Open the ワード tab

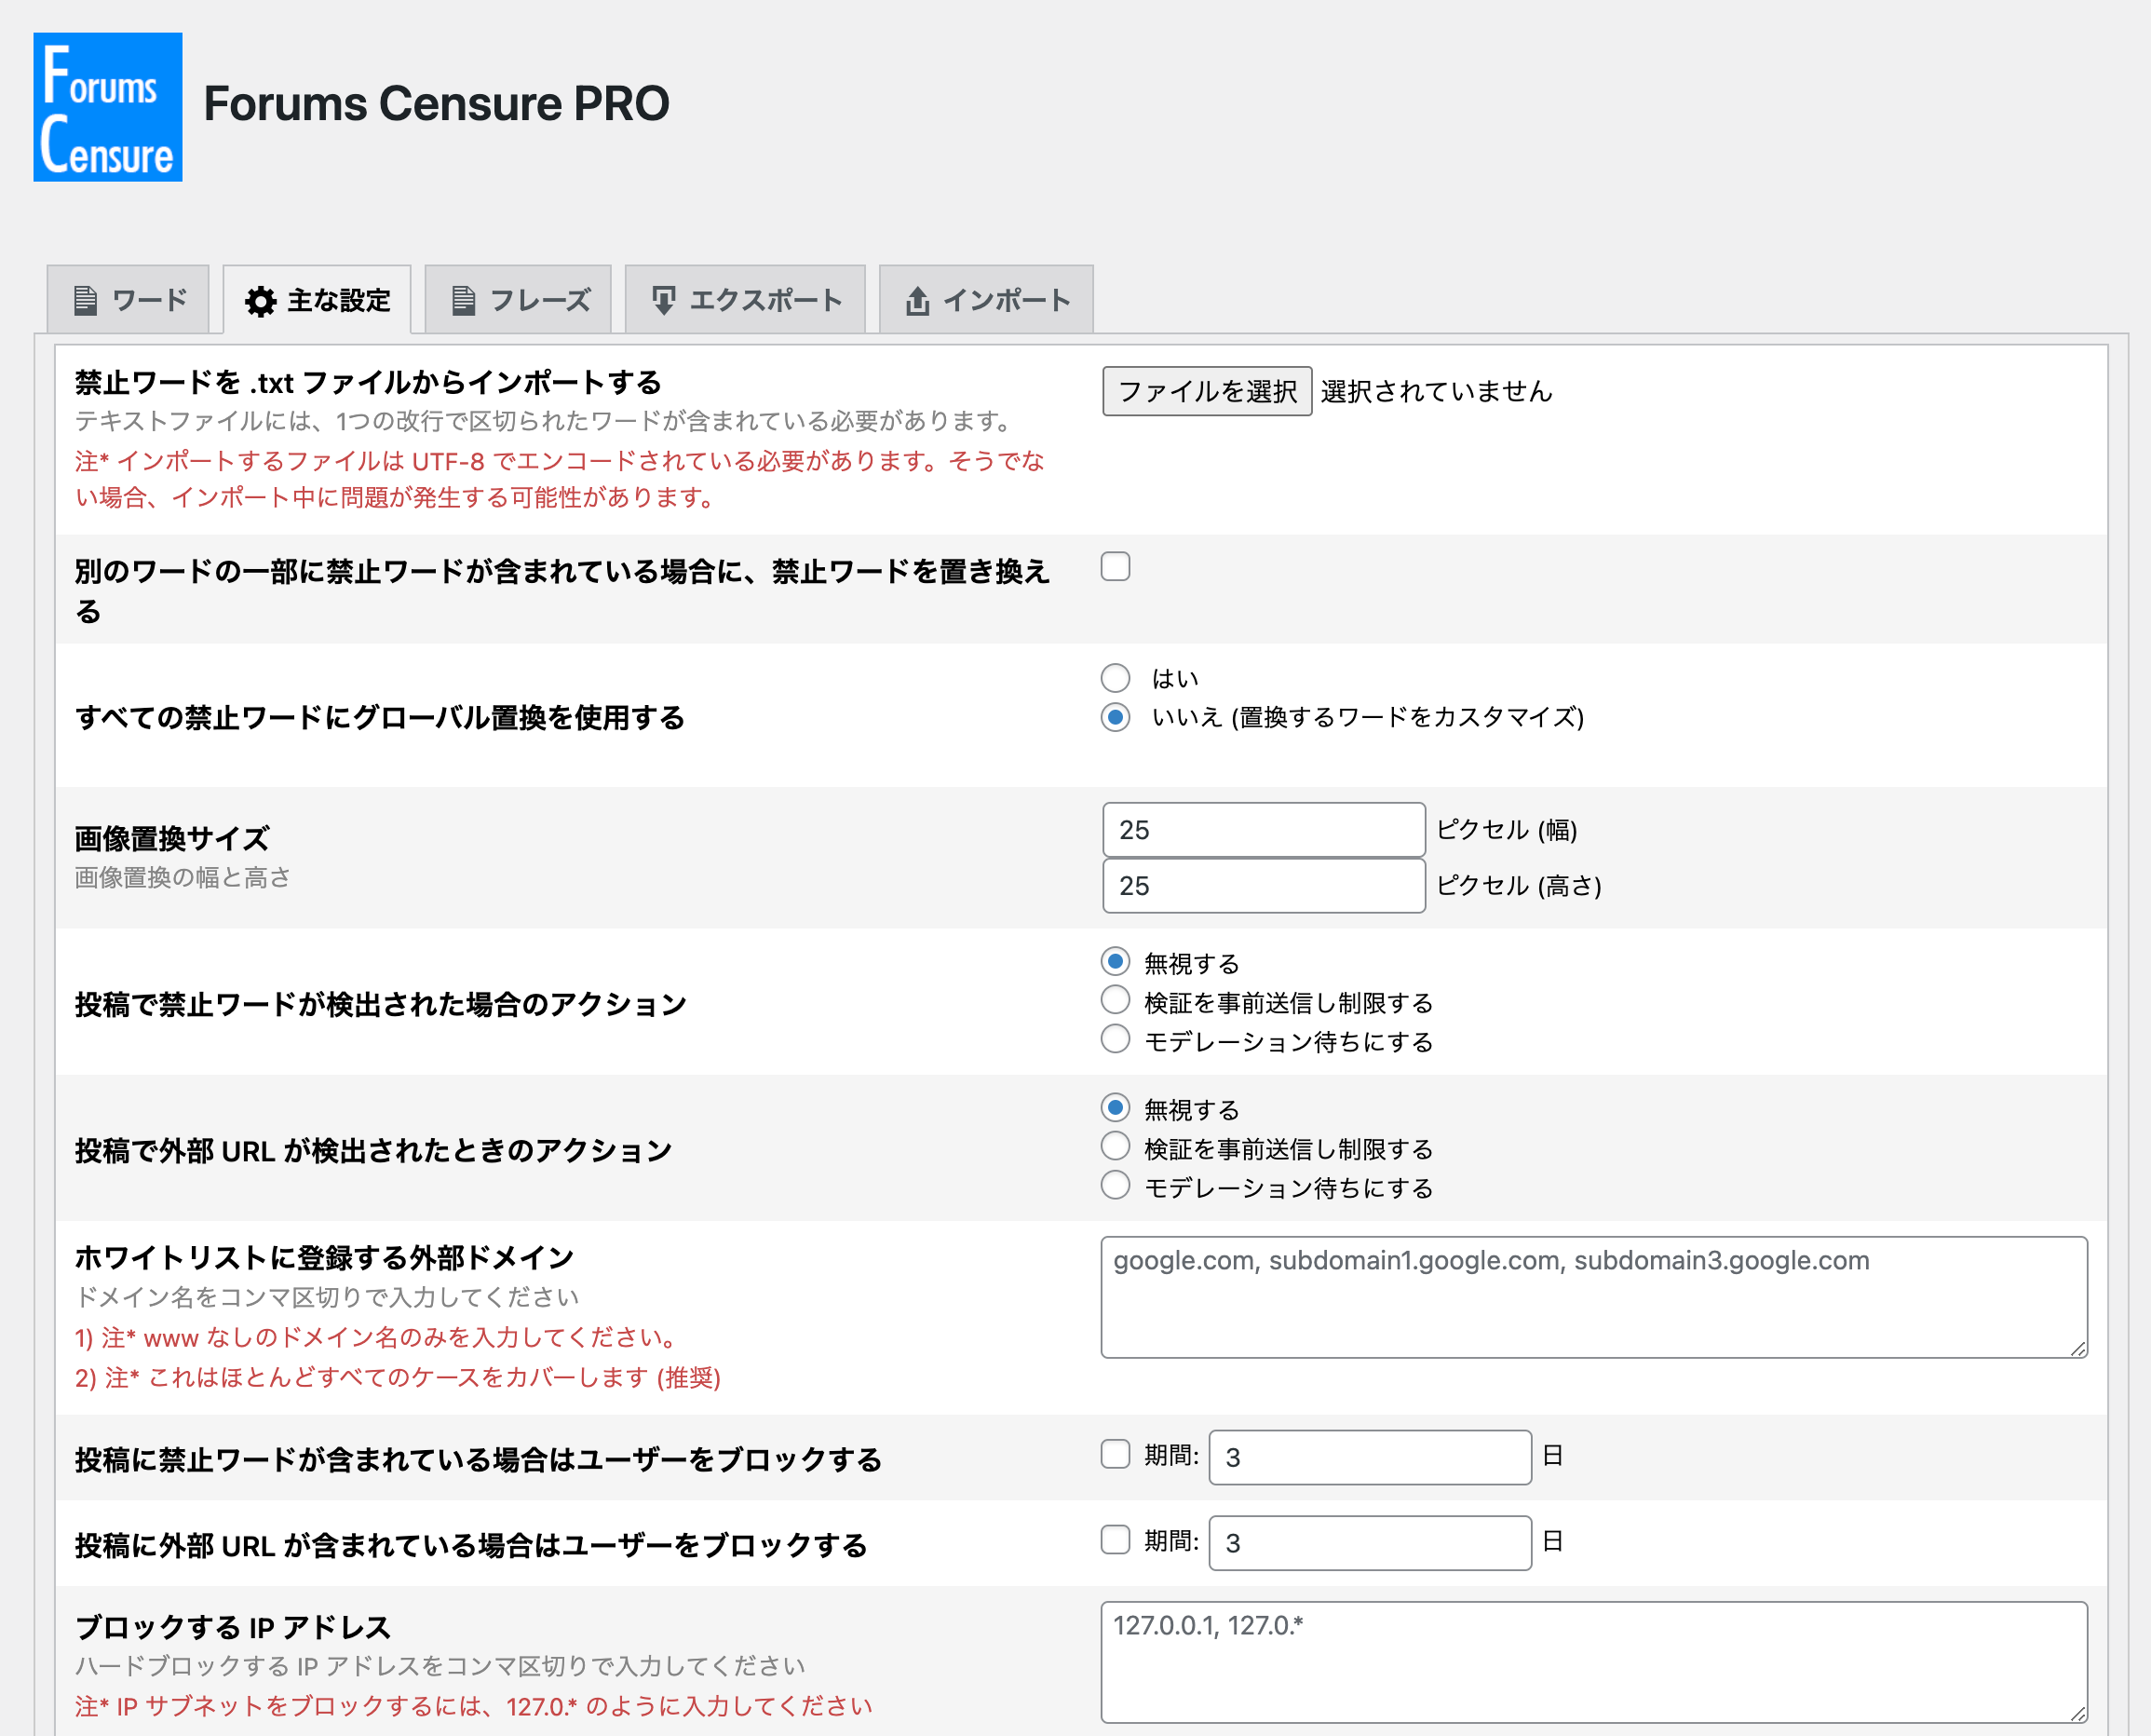(x=128, y=299)
